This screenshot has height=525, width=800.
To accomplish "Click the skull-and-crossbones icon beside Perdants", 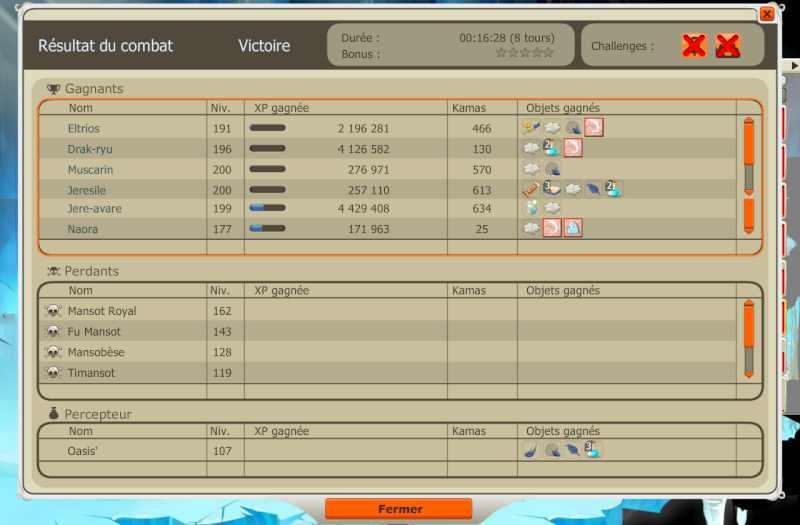I will (54, 271).
